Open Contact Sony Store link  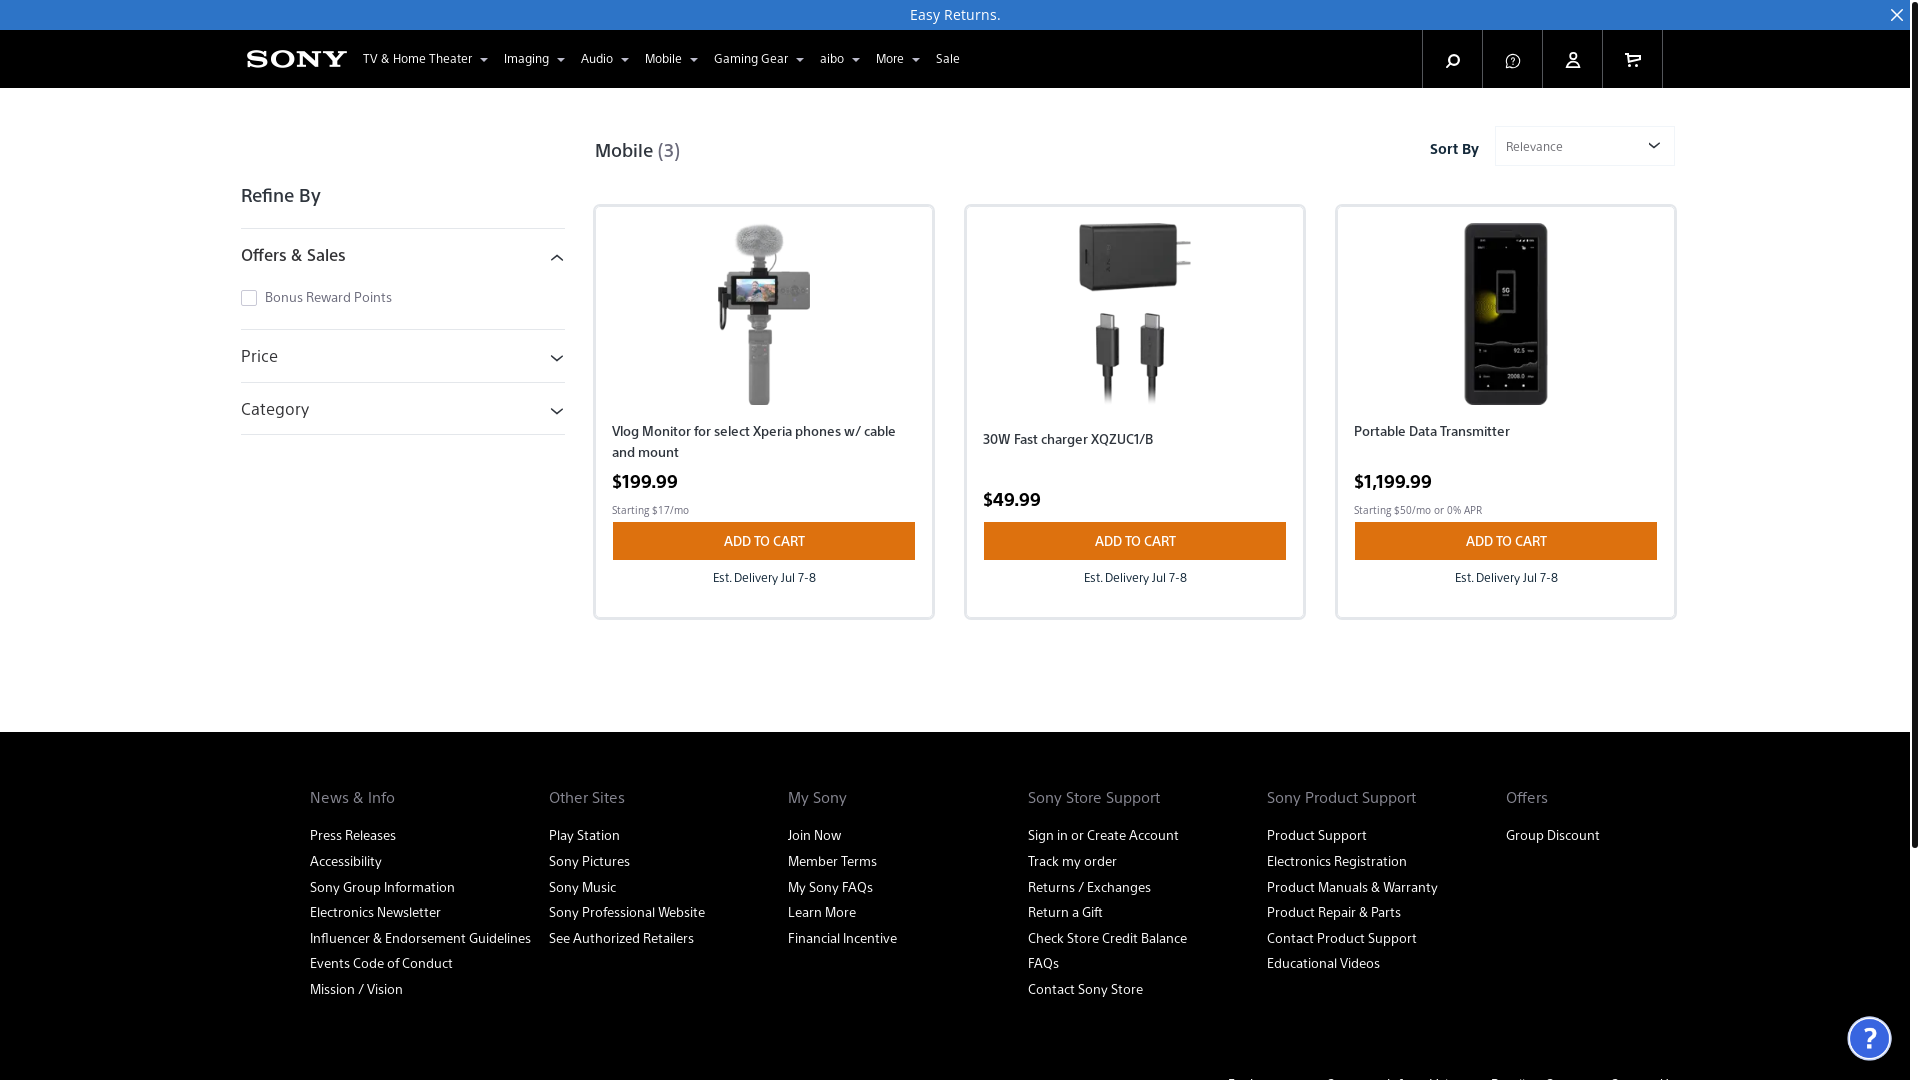pos(1085,990)
